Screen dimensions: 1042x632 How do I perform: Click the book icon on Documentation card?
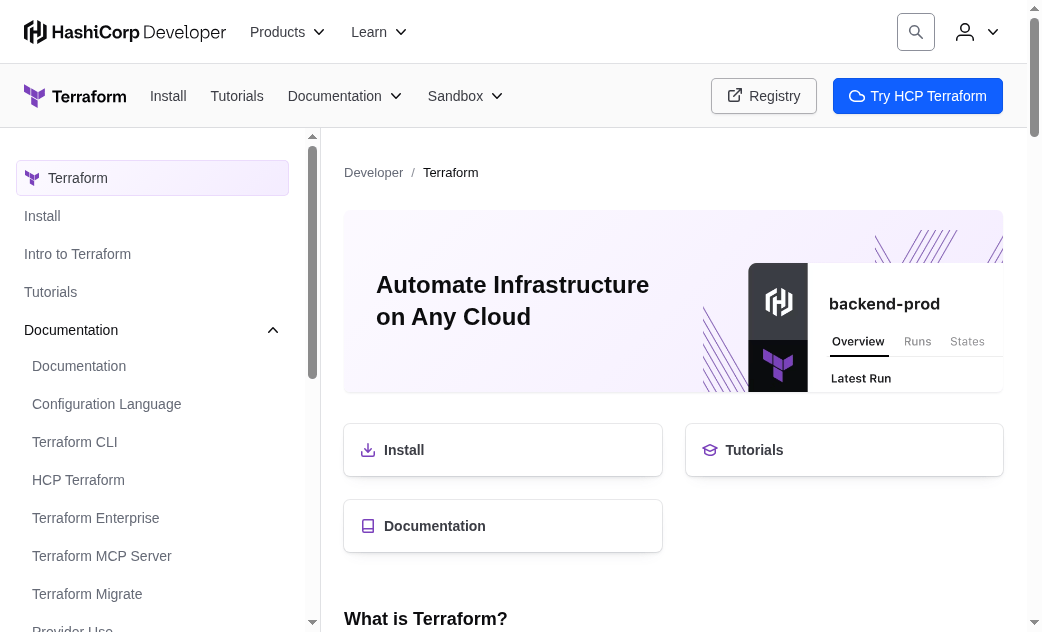[367, 526]
